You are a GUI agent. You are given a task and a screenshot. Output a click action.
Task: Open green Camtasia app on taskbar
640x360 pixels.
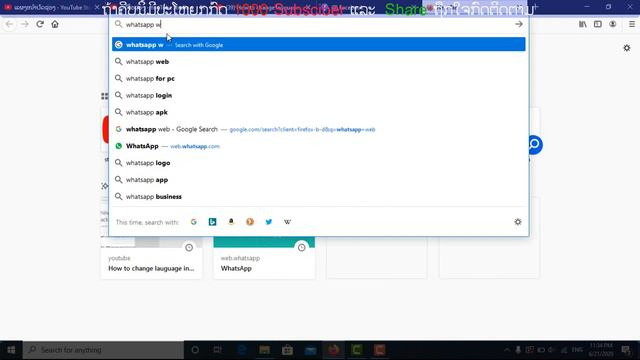357,350
